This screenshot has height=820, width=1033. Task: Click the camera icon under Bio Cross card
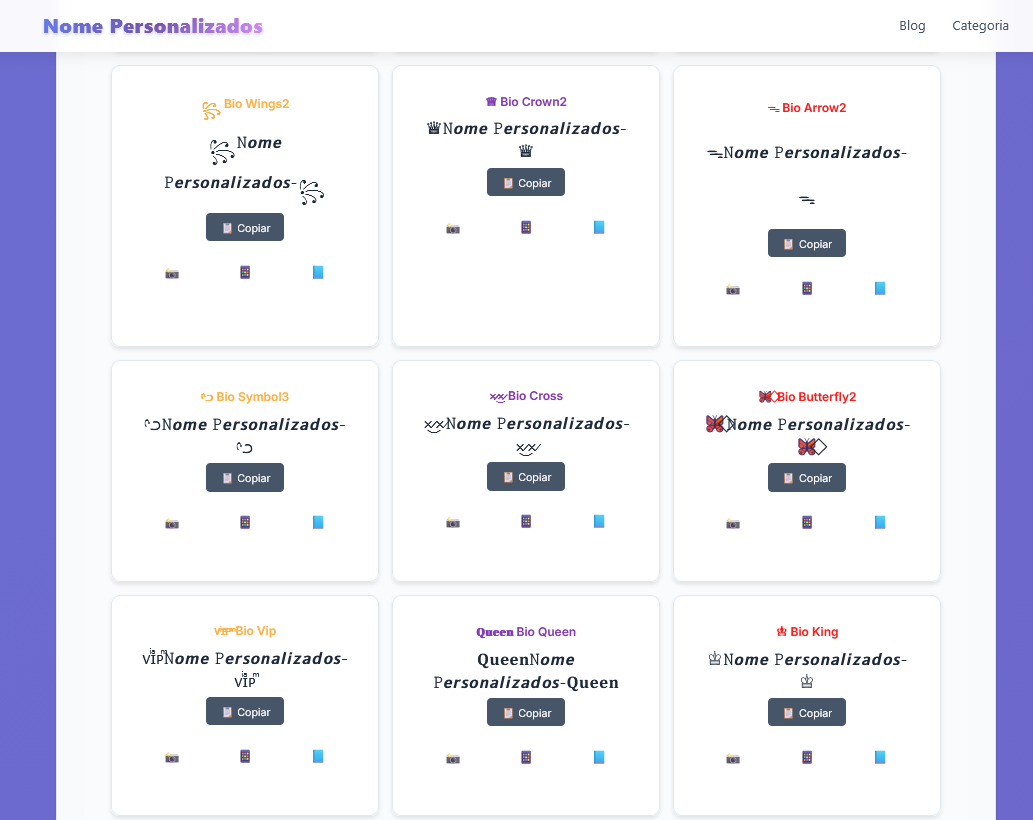click(x=452, y=521)
